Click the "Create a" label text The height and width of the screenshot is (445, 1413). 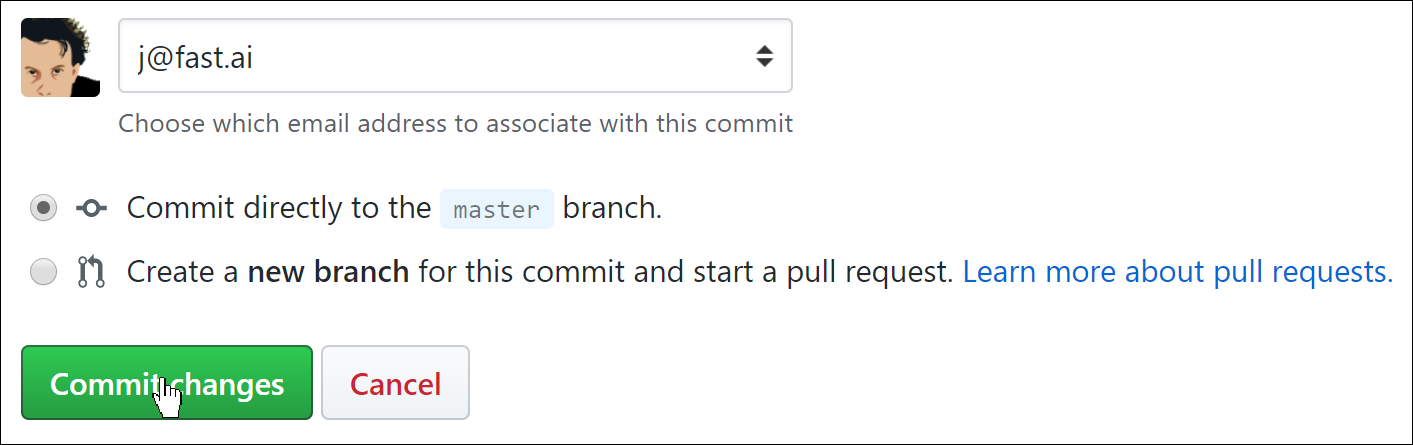pyautogui.click(x=182, y=272)
